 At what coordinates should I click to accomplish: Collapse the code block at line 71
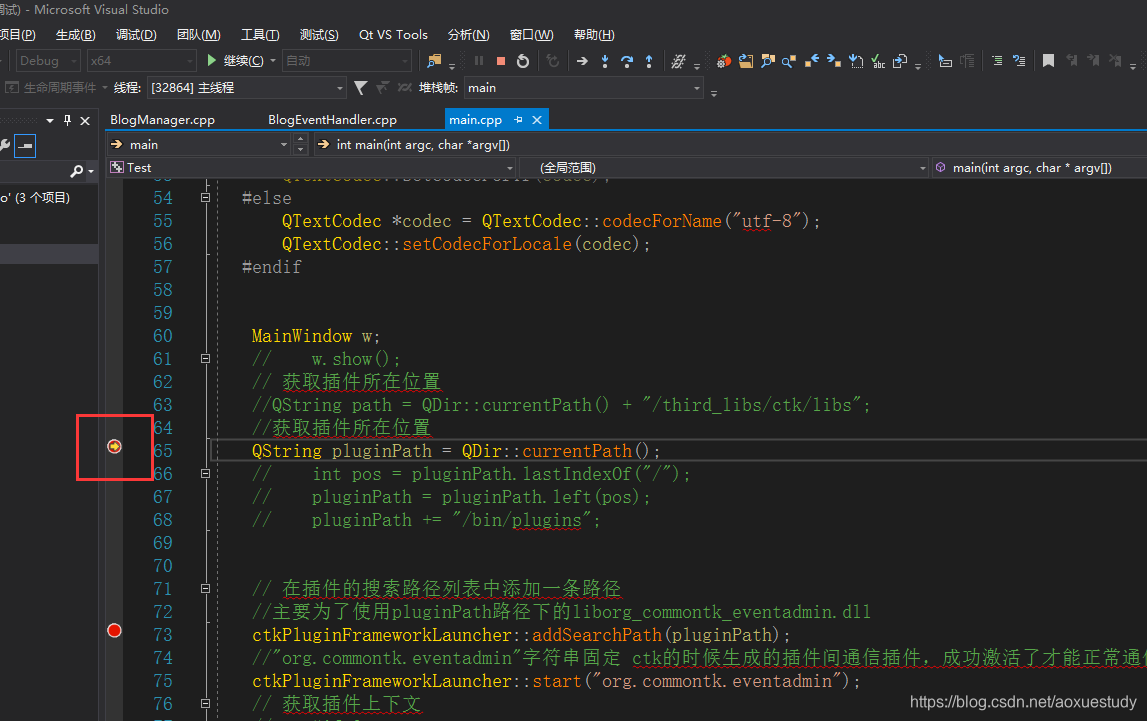(205, 588)
